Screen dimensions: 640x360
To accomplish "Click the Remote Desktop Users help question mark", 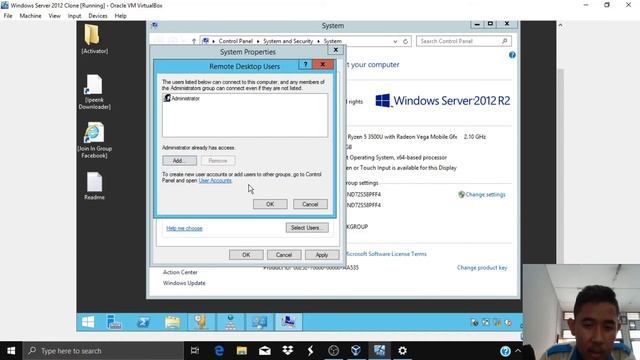I will tap(305, 64).
